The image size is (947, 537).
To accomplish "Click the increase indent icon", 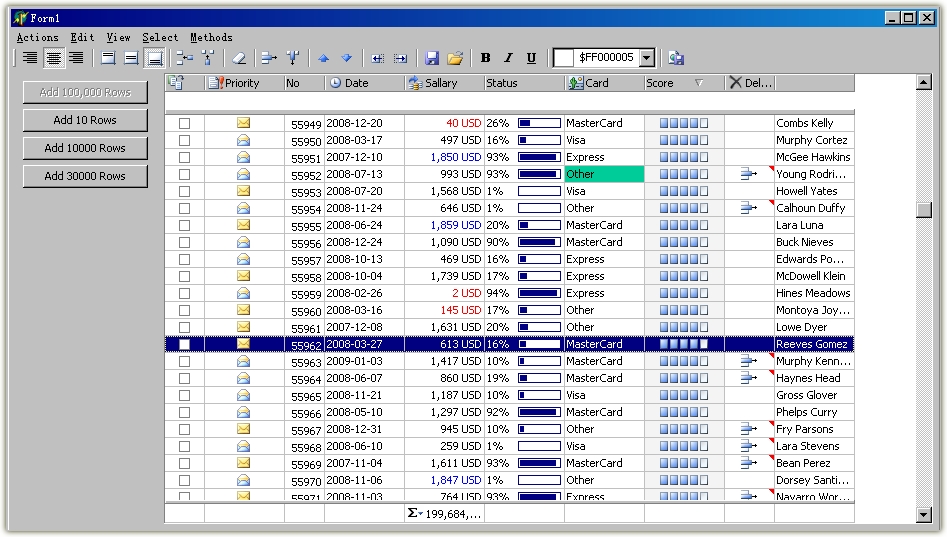I will [x=400, y=58].
